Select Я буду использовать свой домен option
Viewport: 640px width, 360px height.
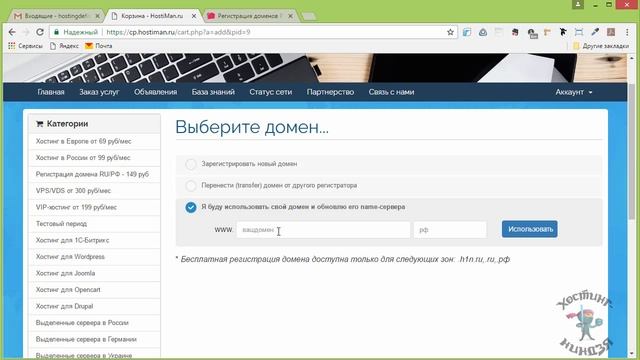tap(191, 207)
